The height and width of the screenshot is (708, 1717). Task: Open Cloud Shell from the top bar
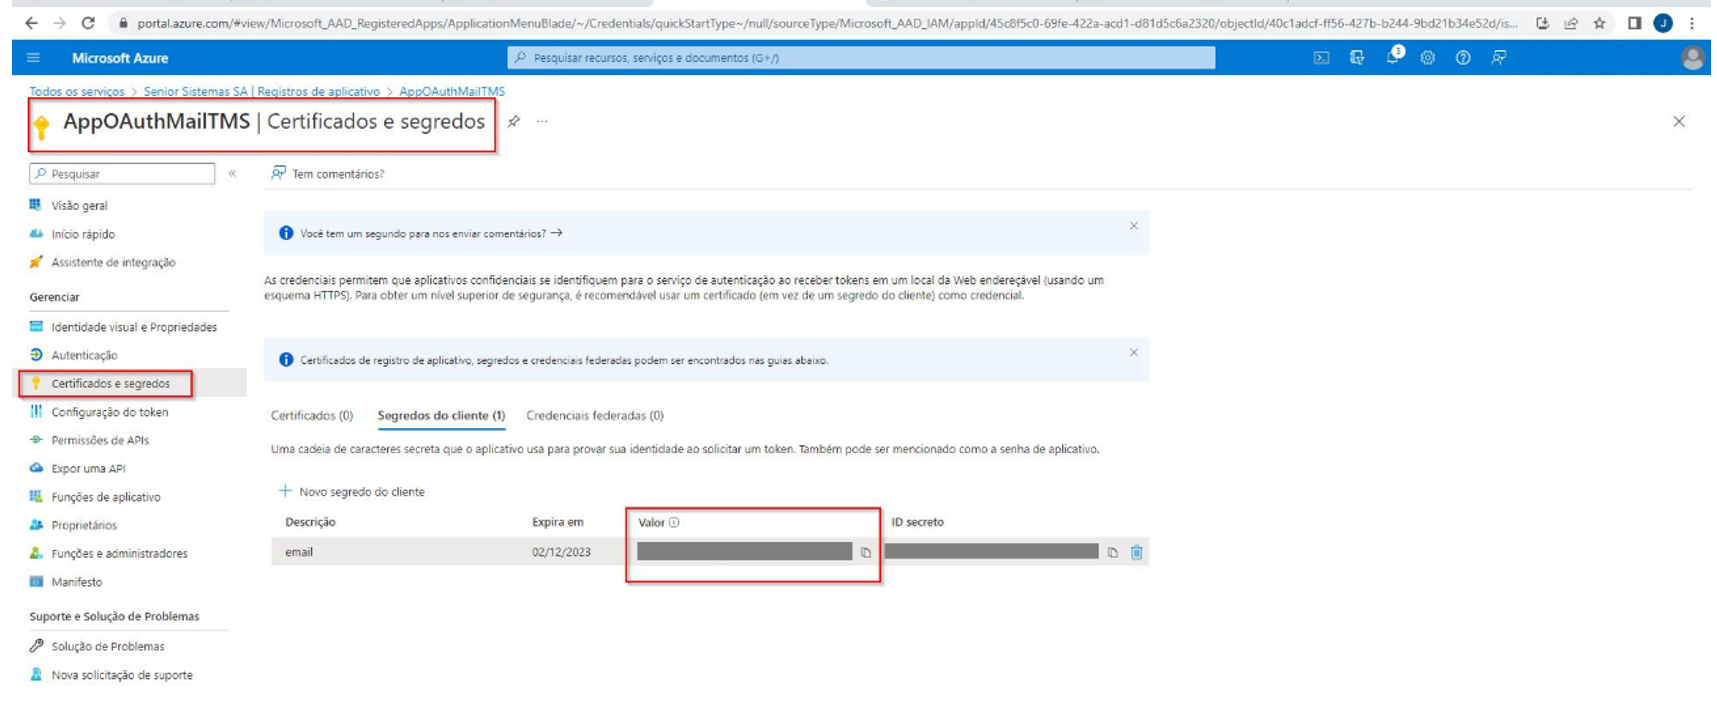1321,58
